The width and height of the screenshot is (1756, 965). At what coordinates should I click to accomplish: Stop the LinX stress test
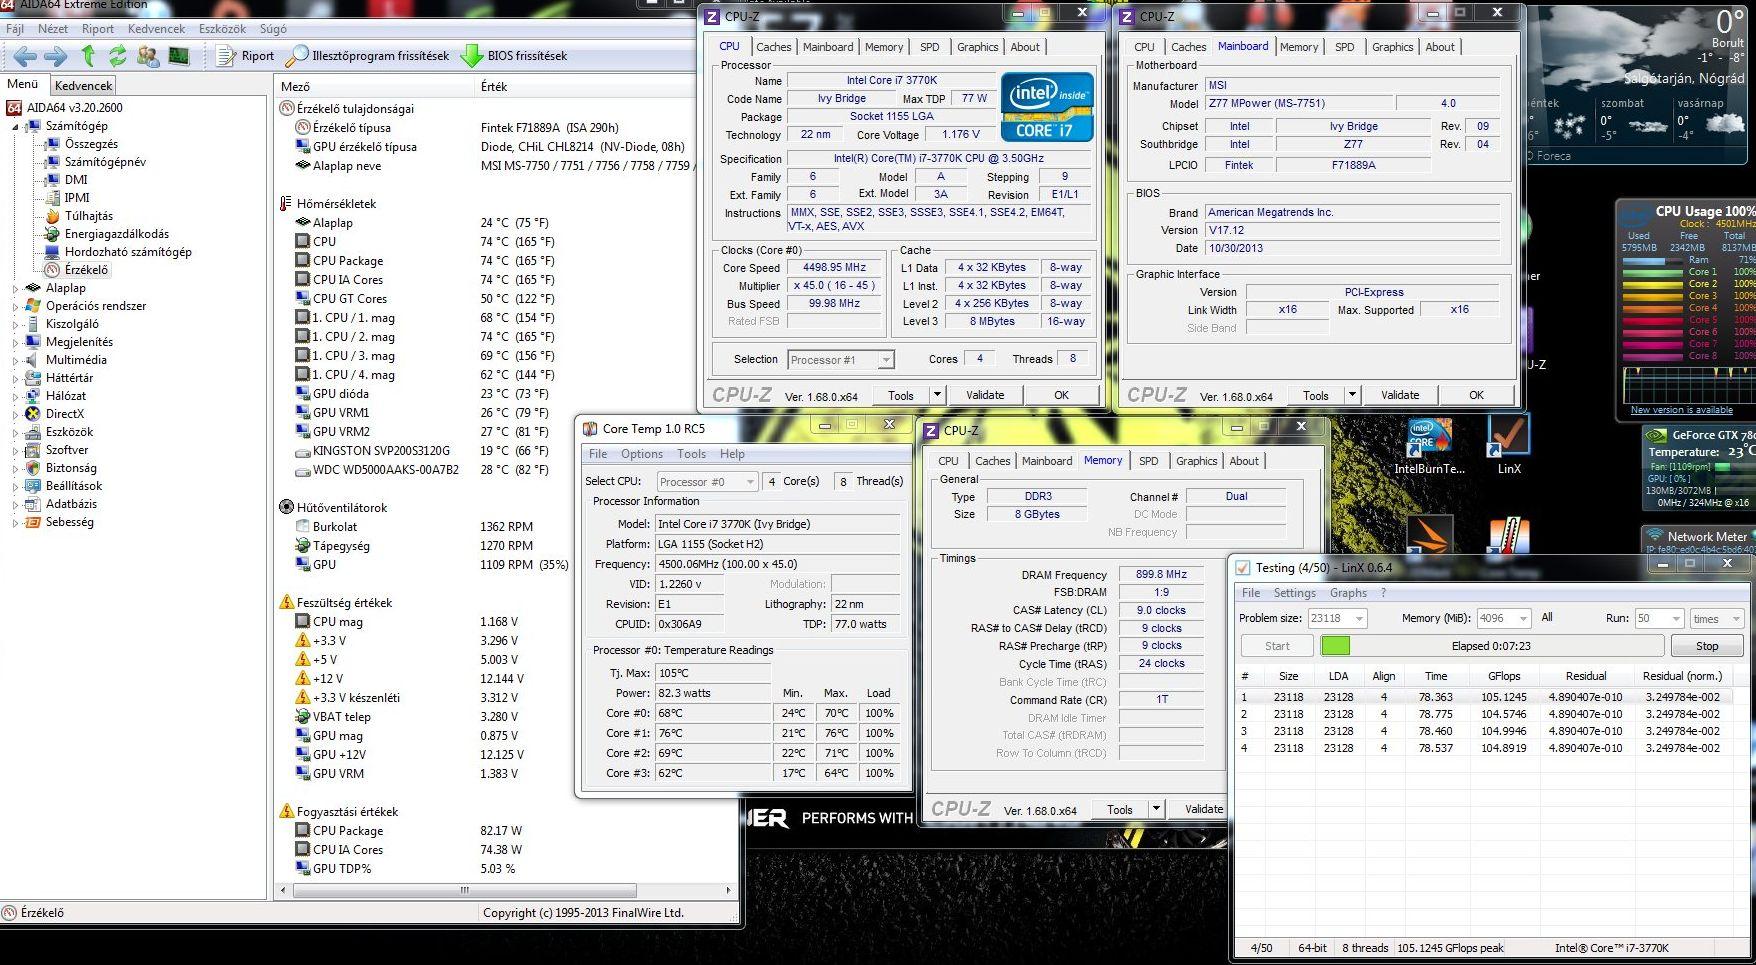coord(1707,646)
